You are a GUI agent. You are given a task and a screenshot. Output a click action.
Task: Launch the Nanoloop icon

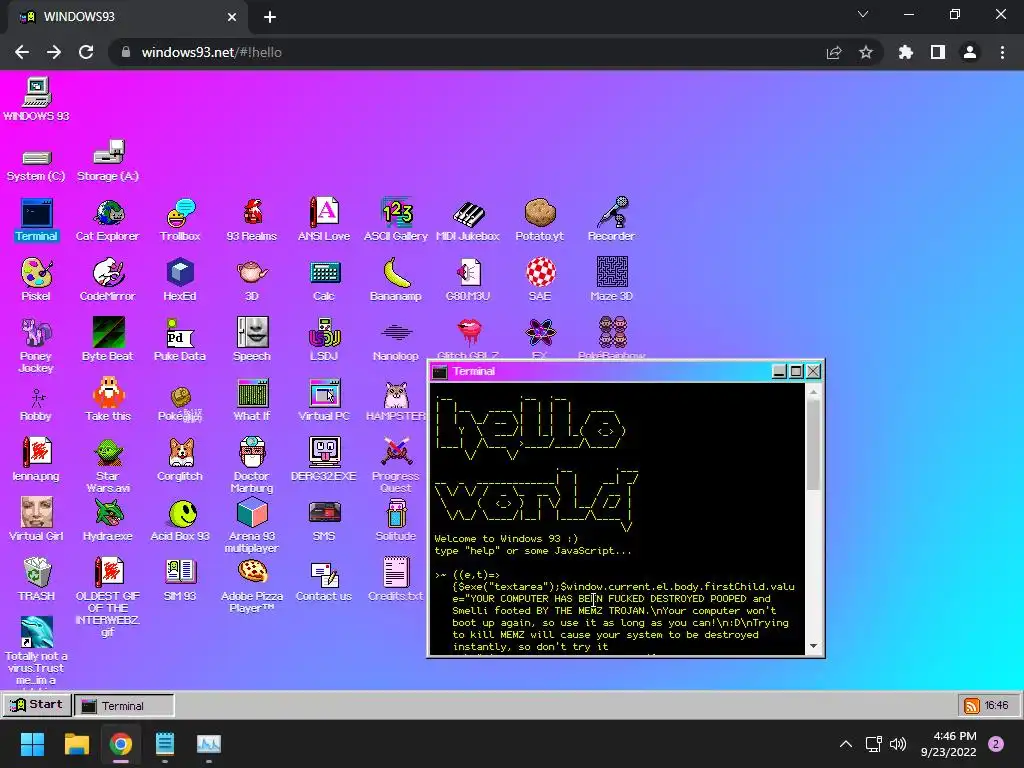(396, 333)
